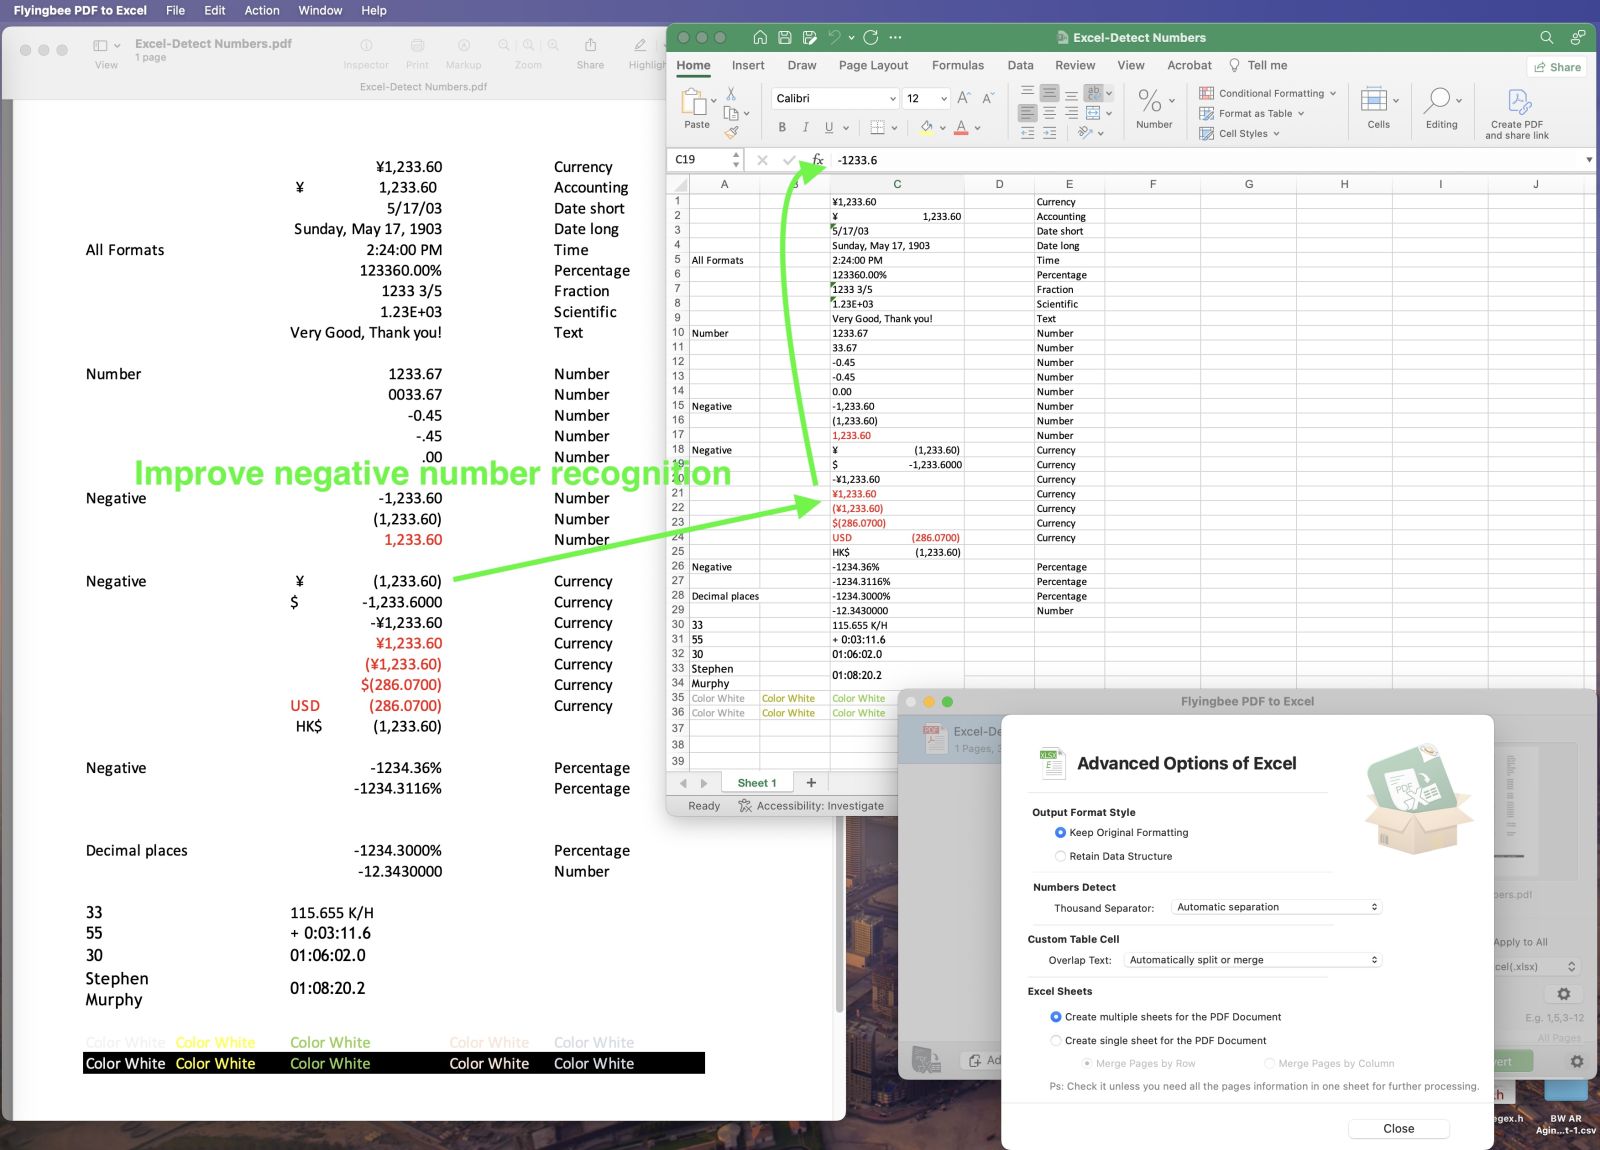This screenshot has height=1150, width=1600.
Task: Open the Overlap Text dropdown
Action: [x=1252, y=960]
